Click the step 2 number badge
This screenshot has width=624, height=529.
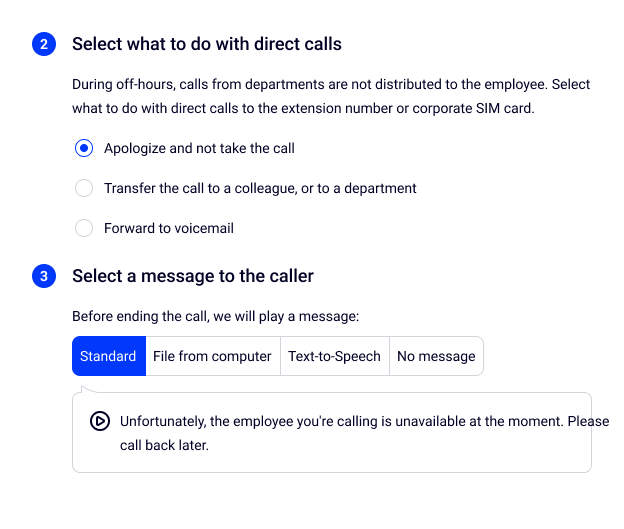tap(44, 45)
